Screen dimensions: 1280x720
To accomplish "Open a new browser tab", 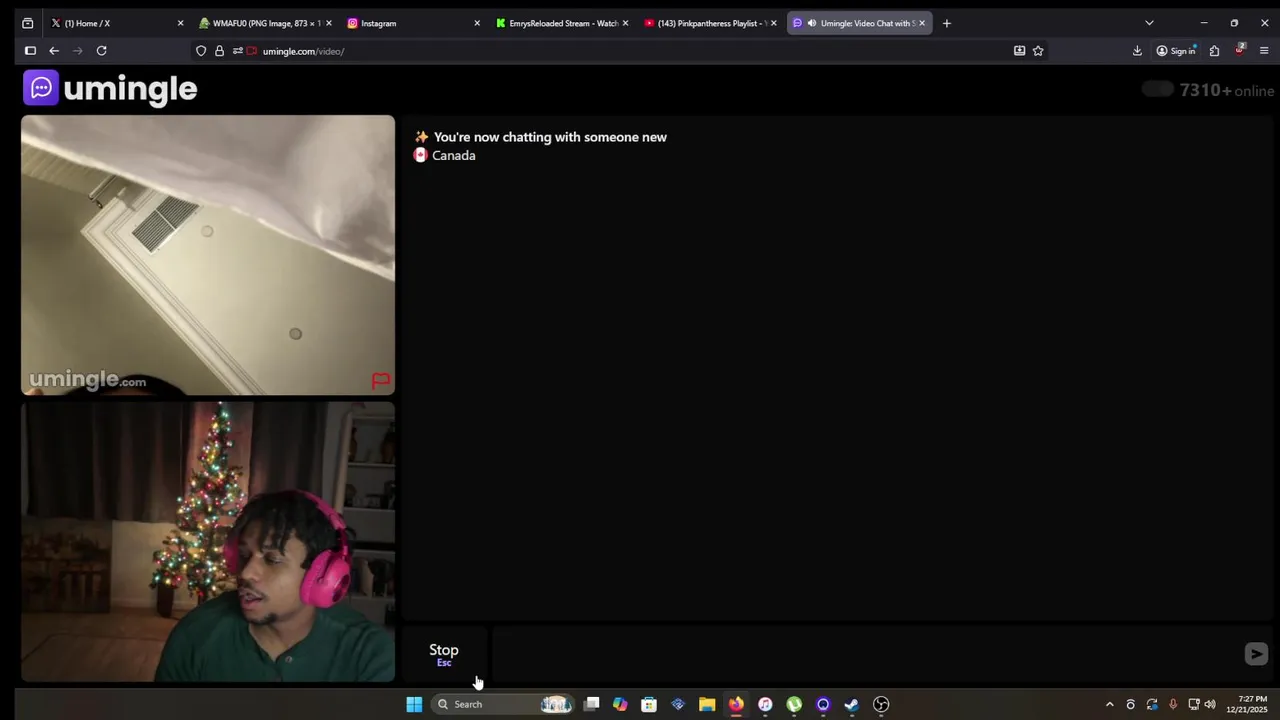I will (x=946, y=23).
